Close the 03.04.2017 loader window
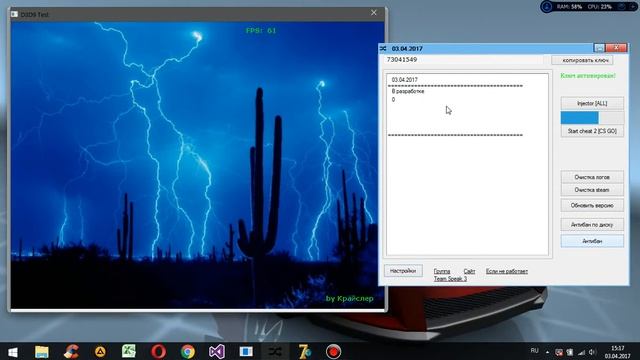This screenshot has width=640, height=360. (x=616, y=48)
